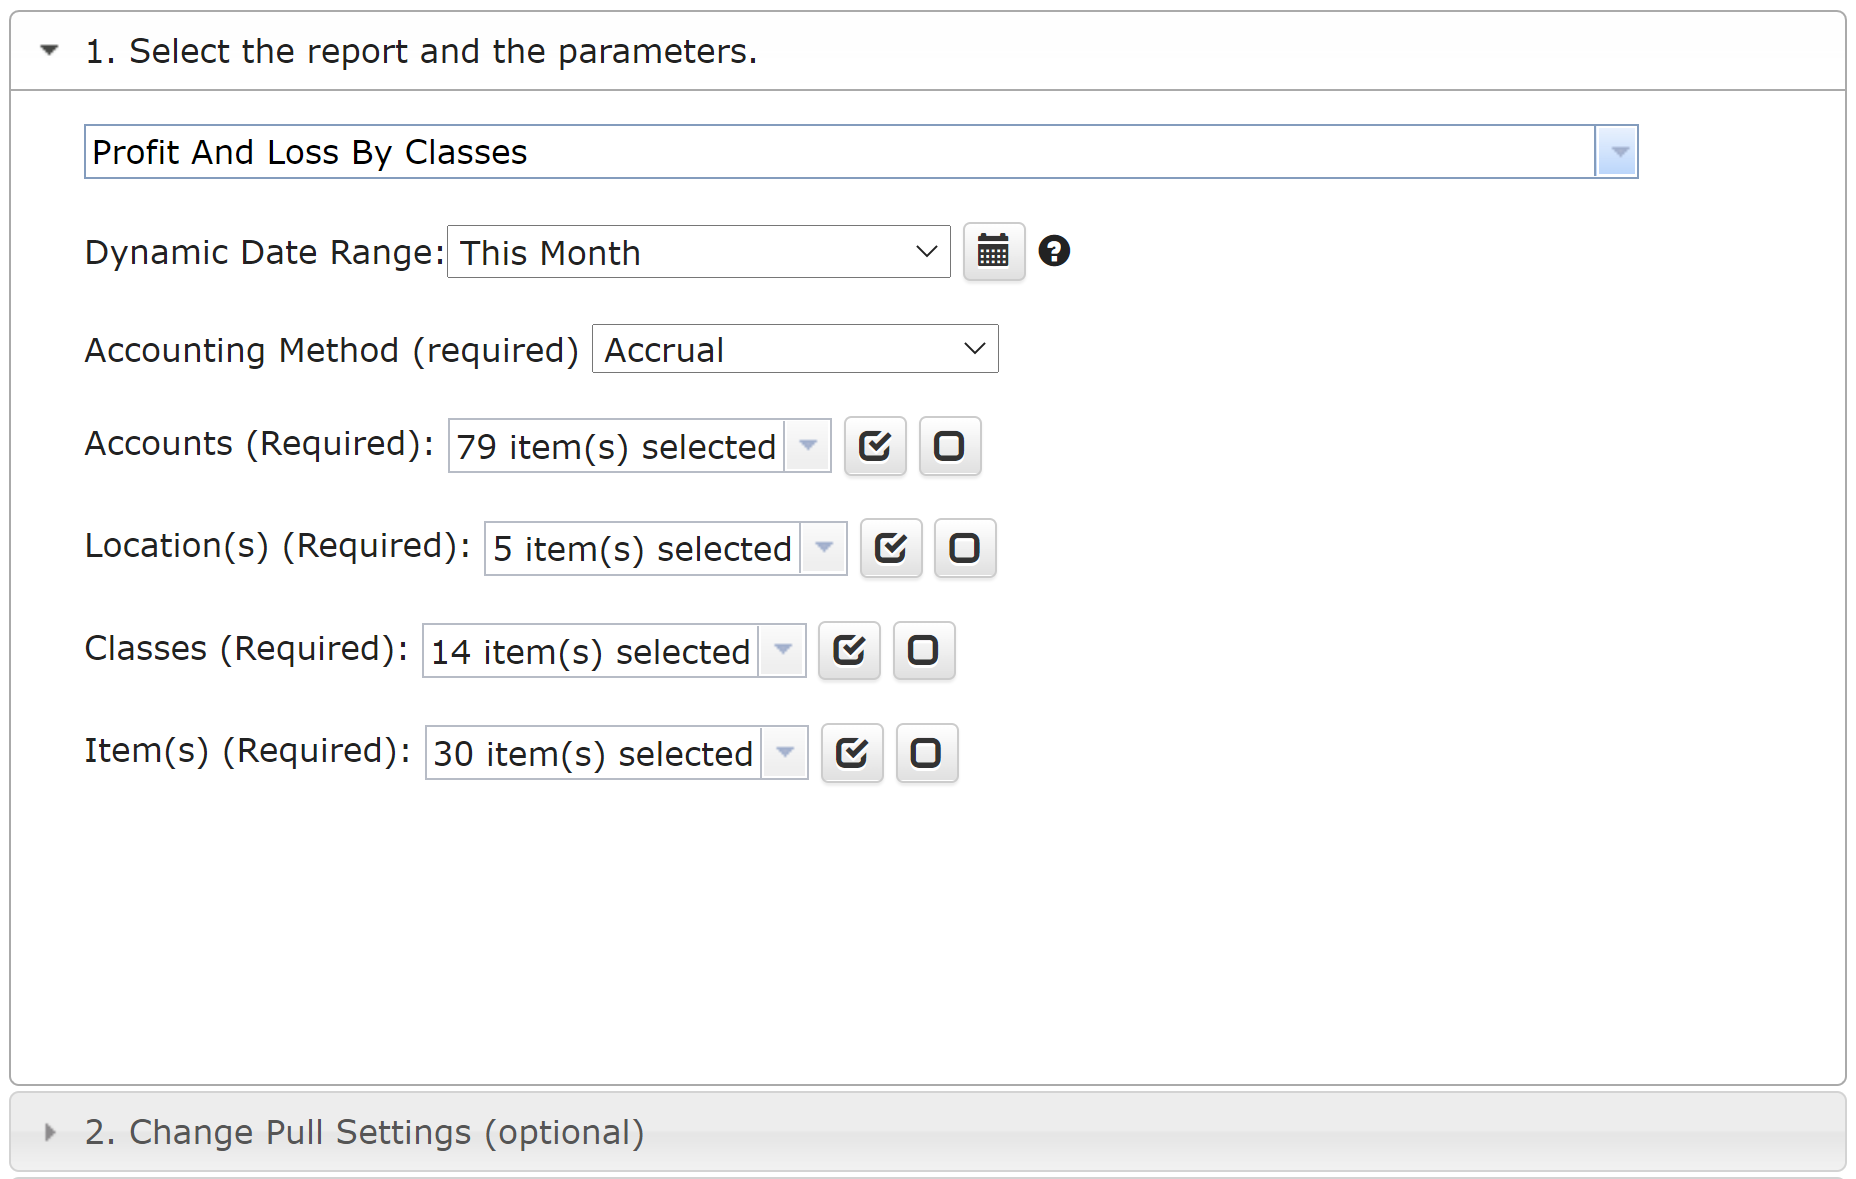Deselect all Items with empty box icon
This screenshot has height=1179, width=1856.
[926, 753]
